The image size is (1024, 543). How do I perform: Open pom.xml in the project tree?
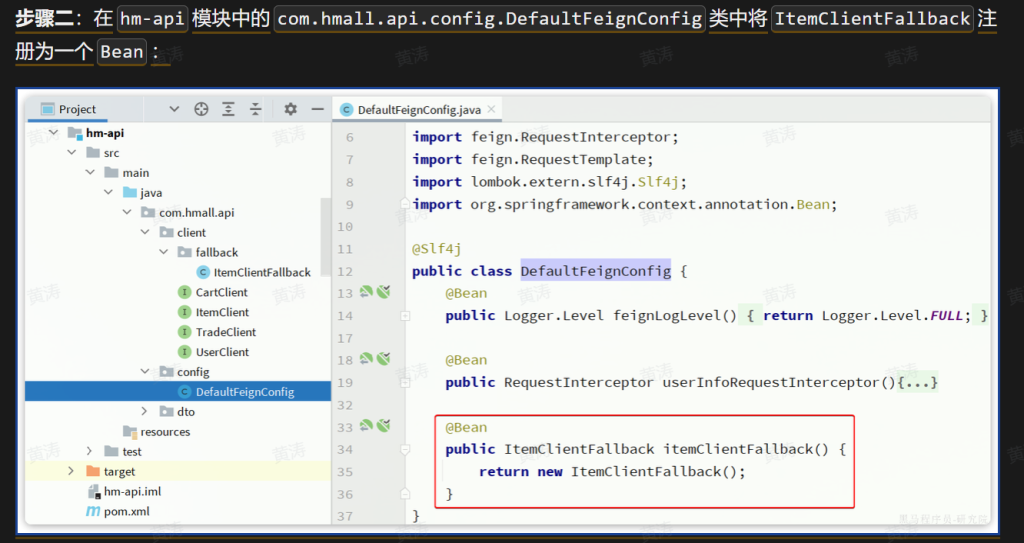point(126,511)
